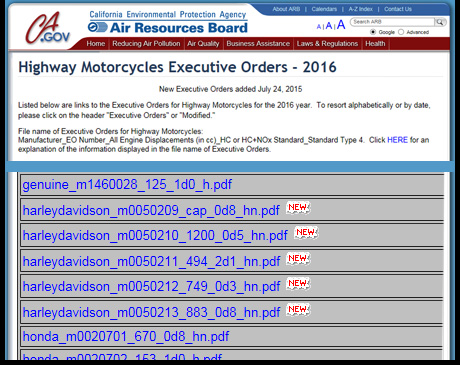Open genuine_m1460028_125_1d0_h.pdf
The height and width of the screenshot is (365, 460).
click(x=127, y=184)
